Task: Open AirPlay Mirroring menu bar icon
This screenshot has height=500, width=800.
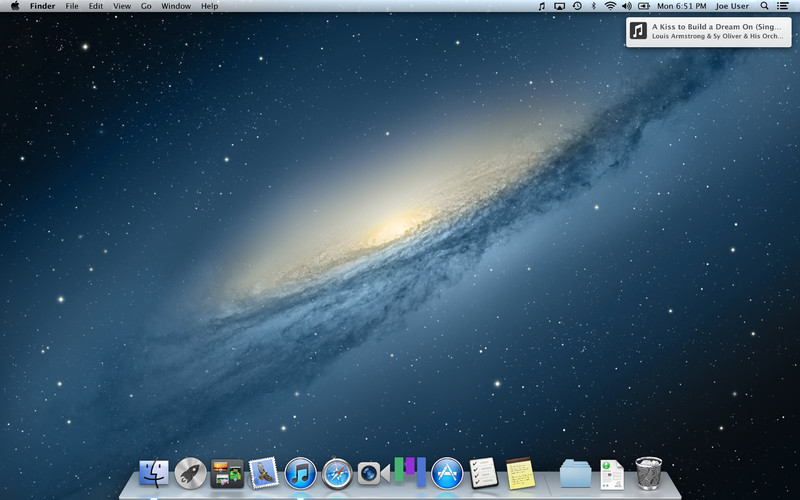Action: point(560,6)
